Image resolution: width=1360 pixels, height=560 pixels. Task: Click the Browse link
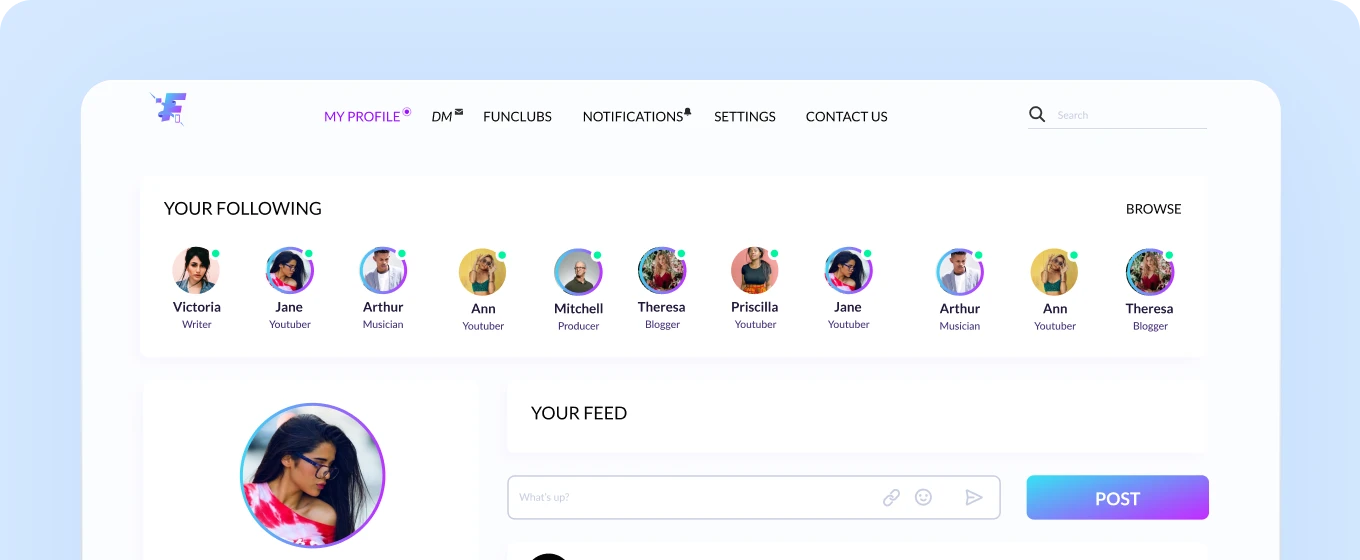[1153, 209]
